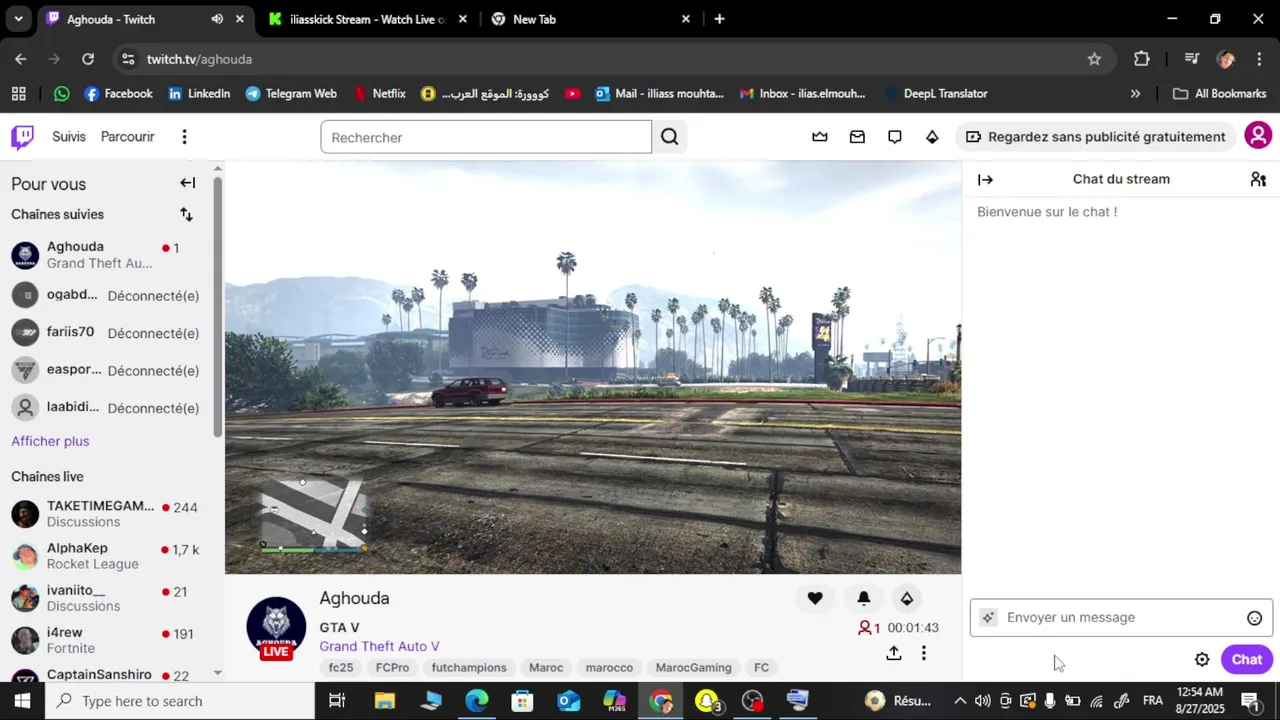Image resolution: width=1280 pixels, height=720 pixels.
Task: Open Whispers speech bubble icon
Action: [895, 137]
